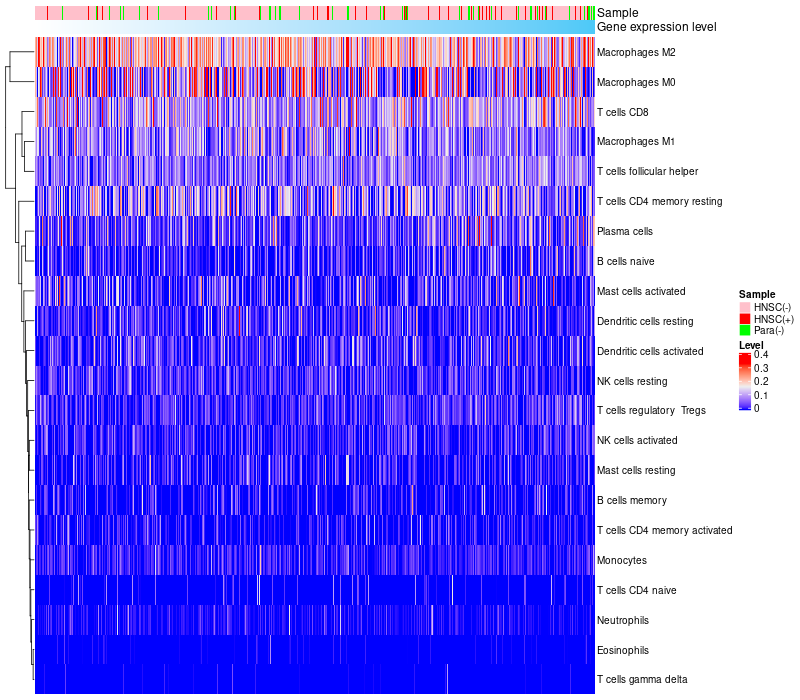Viewport: 800px width, 700px height.
Task: Select the NK cells resting label
Action: click(x=632, y=381)
